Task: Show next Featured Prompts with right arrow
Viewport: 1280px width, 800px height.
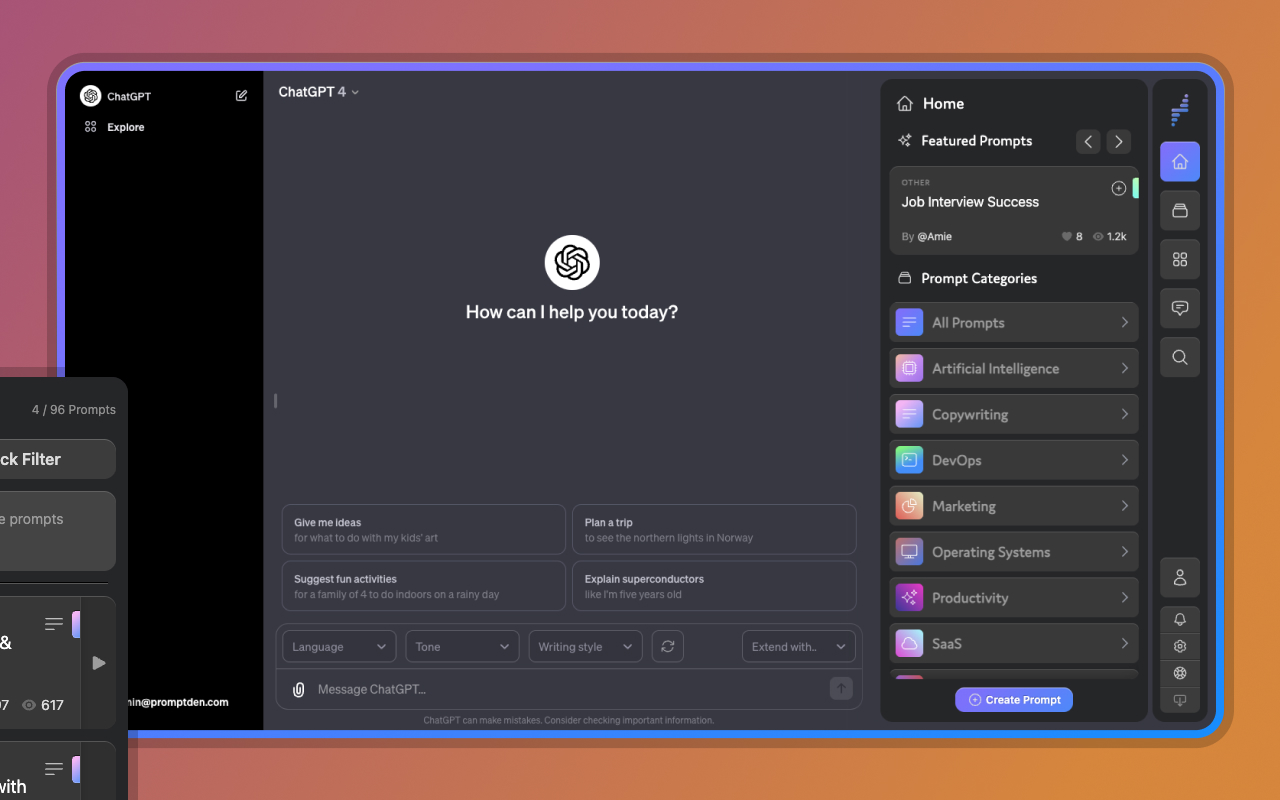Action: (1118, 141)
